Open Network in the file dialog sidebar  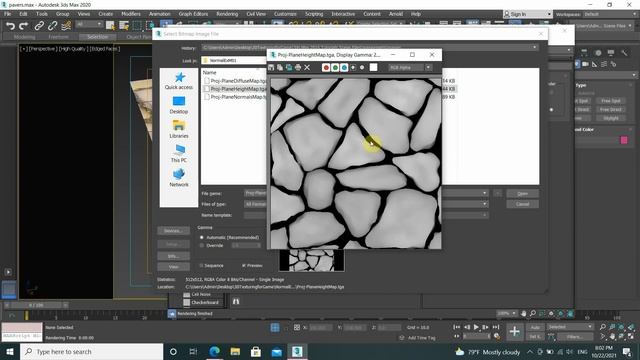[x=179, y=178]
